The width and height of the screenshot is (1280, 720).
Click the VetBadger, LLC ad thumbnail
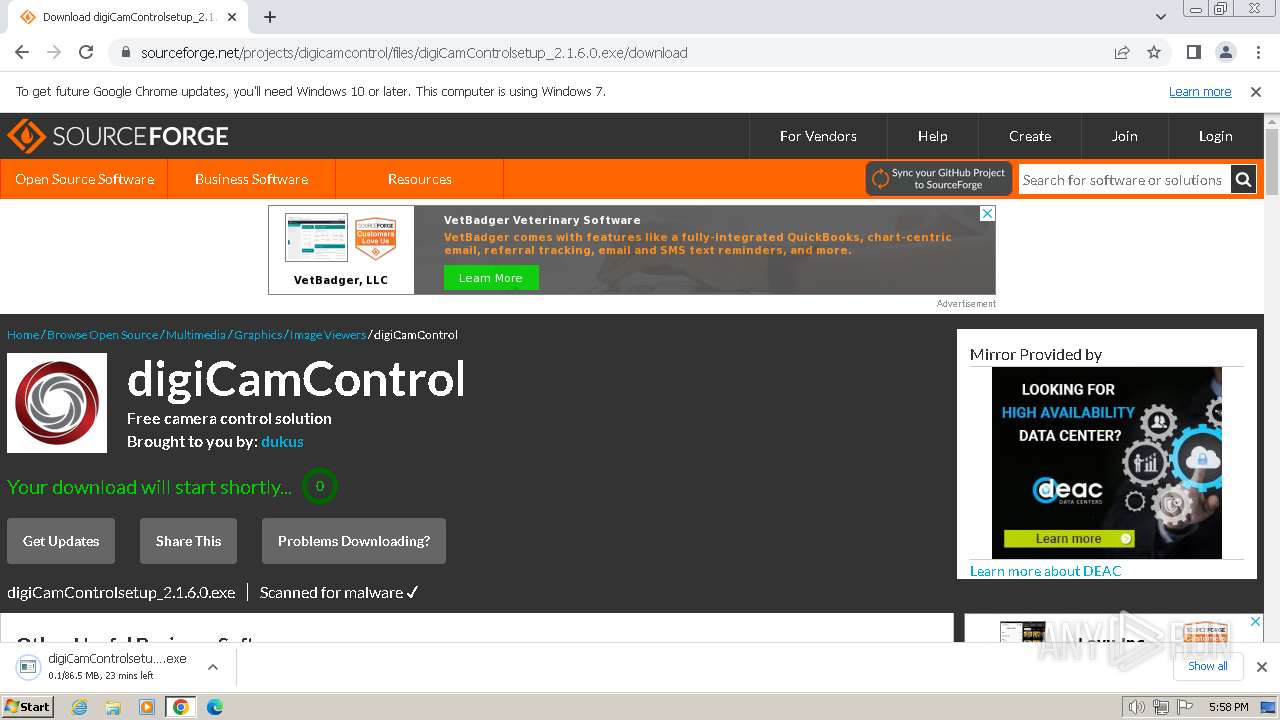tap(341, 250)
